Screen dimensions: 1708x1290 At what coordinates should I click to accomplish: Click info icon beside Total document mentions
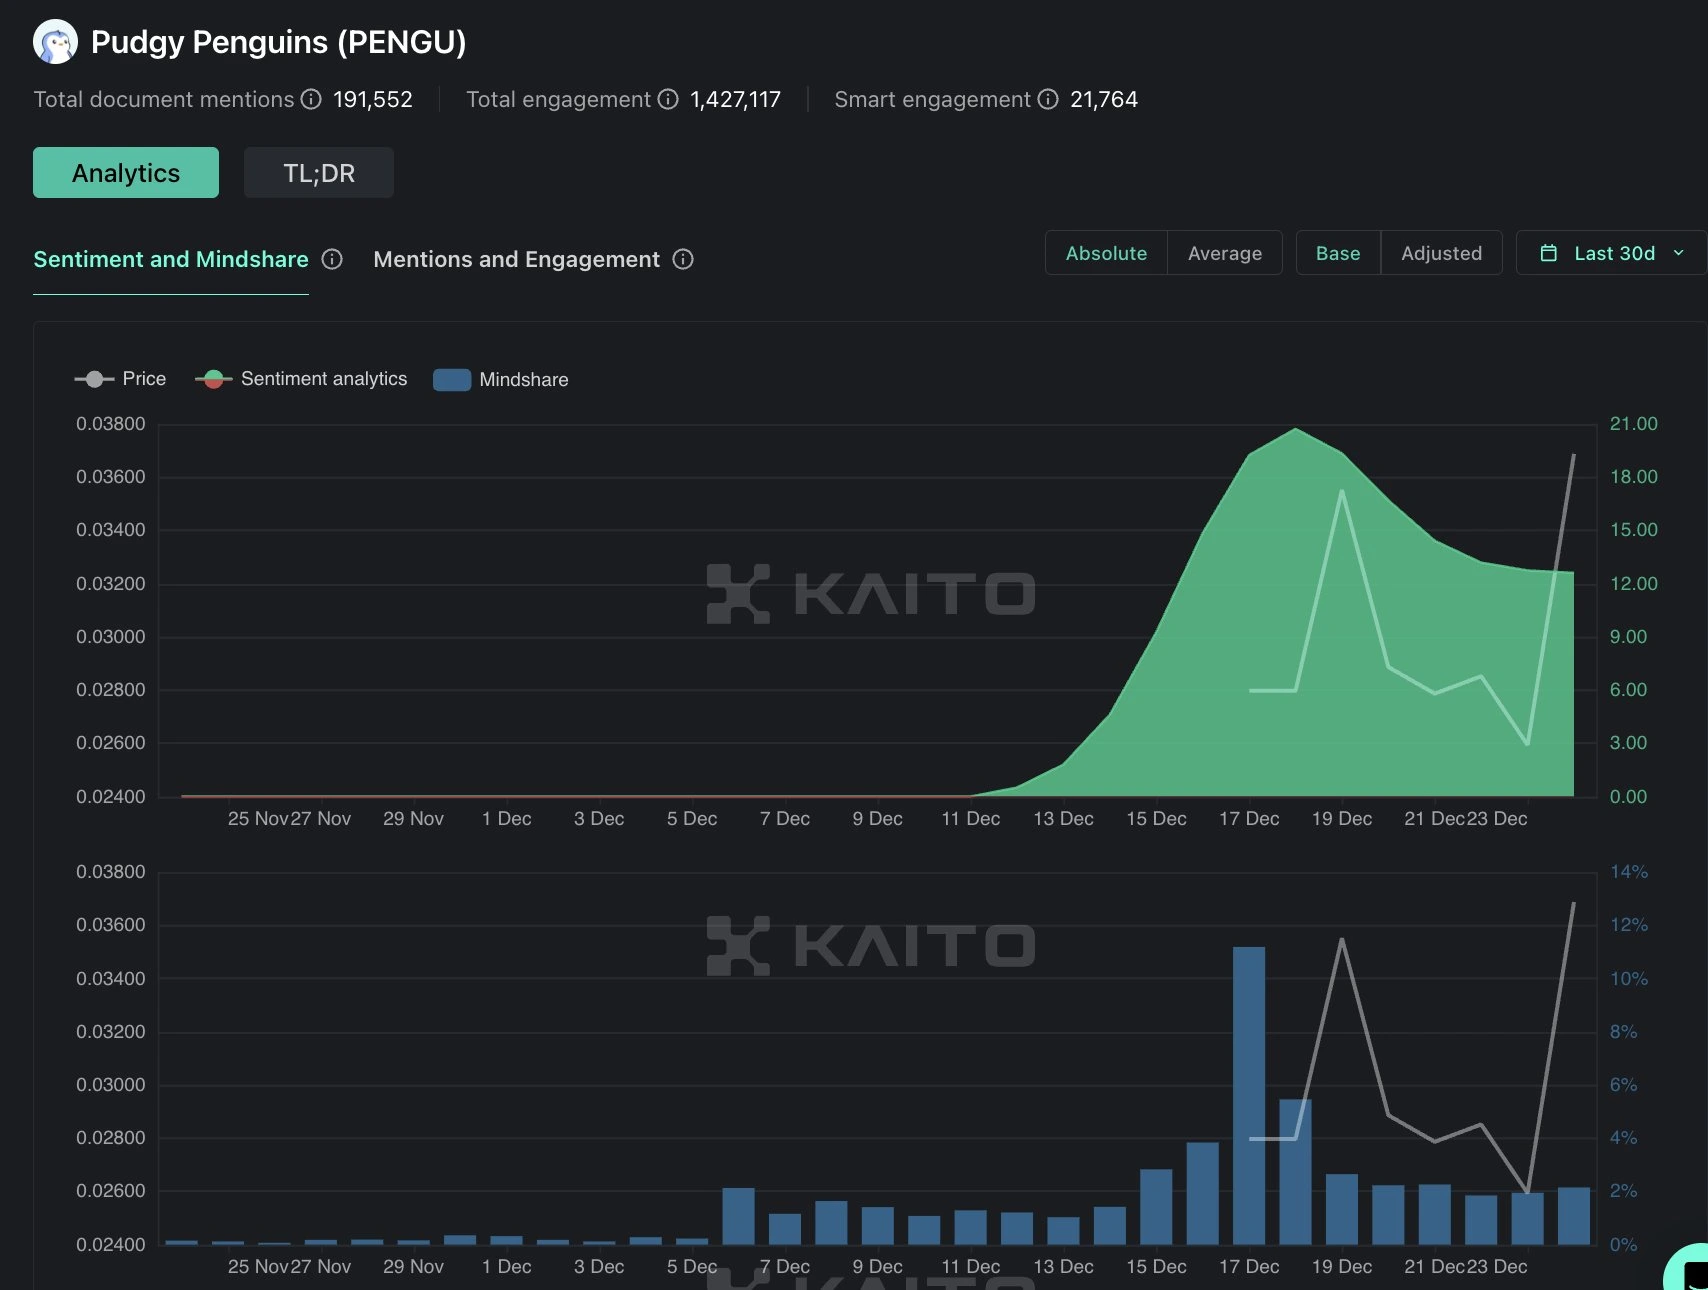tap(312, 99)
